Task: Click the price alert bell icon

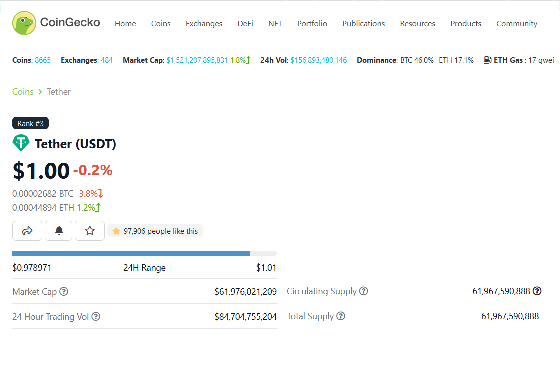Action: pyautogui.click(x=59, y=231)
